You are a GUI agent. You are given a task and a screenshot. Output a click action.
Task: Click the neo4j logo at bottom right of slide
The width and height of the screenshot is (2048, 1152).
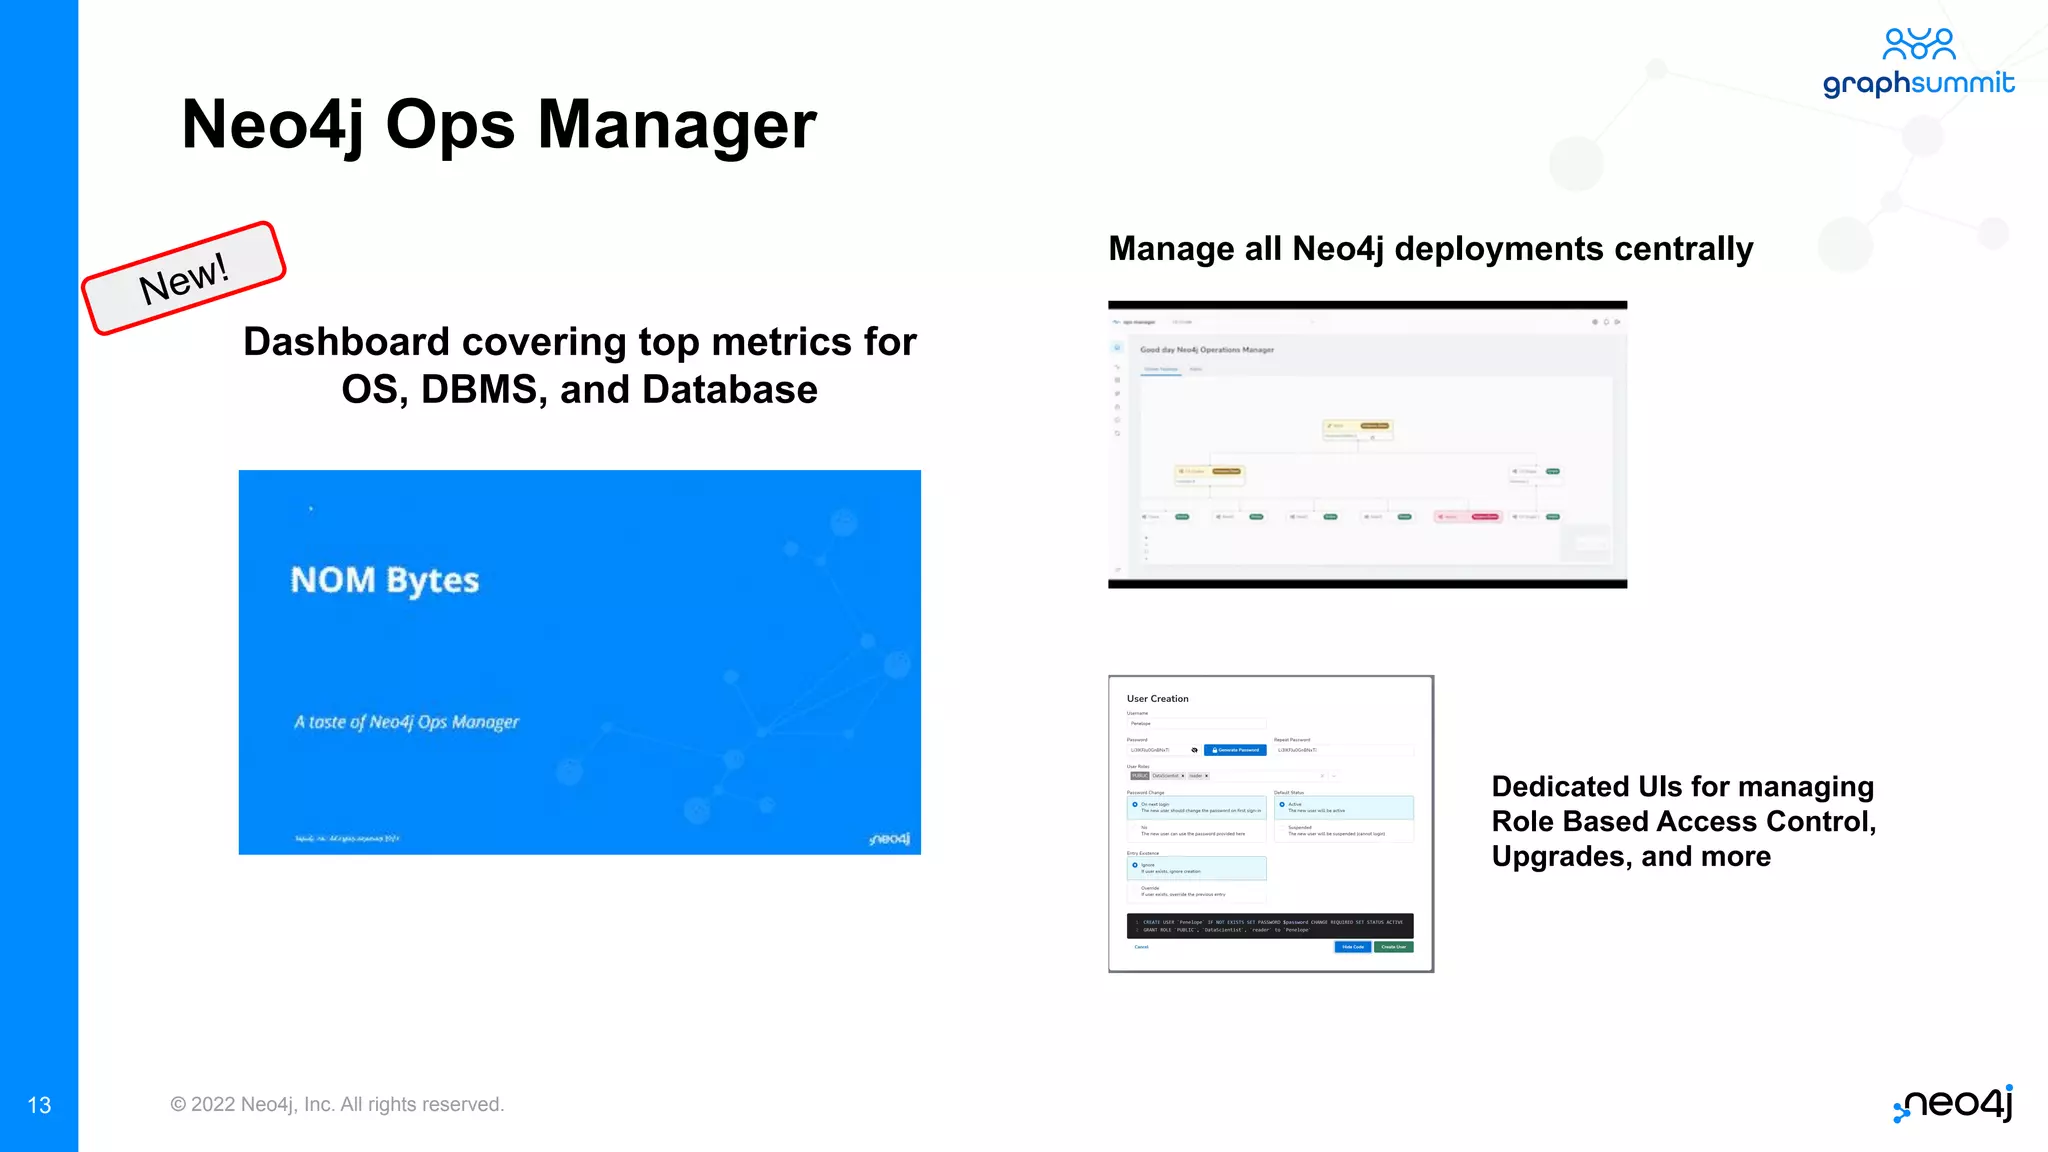coord(1953,1103)
